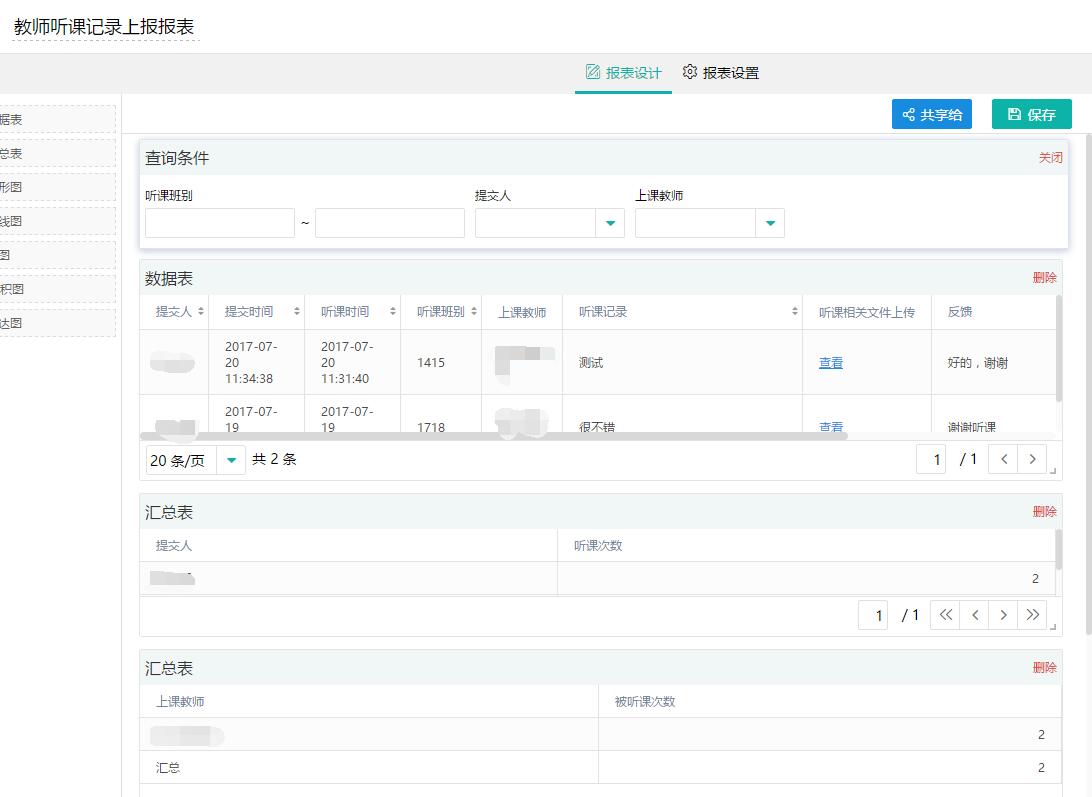The image size is (1092, 797).
Task: Switch to the 报表设计 tab
Action: (622, 72)
